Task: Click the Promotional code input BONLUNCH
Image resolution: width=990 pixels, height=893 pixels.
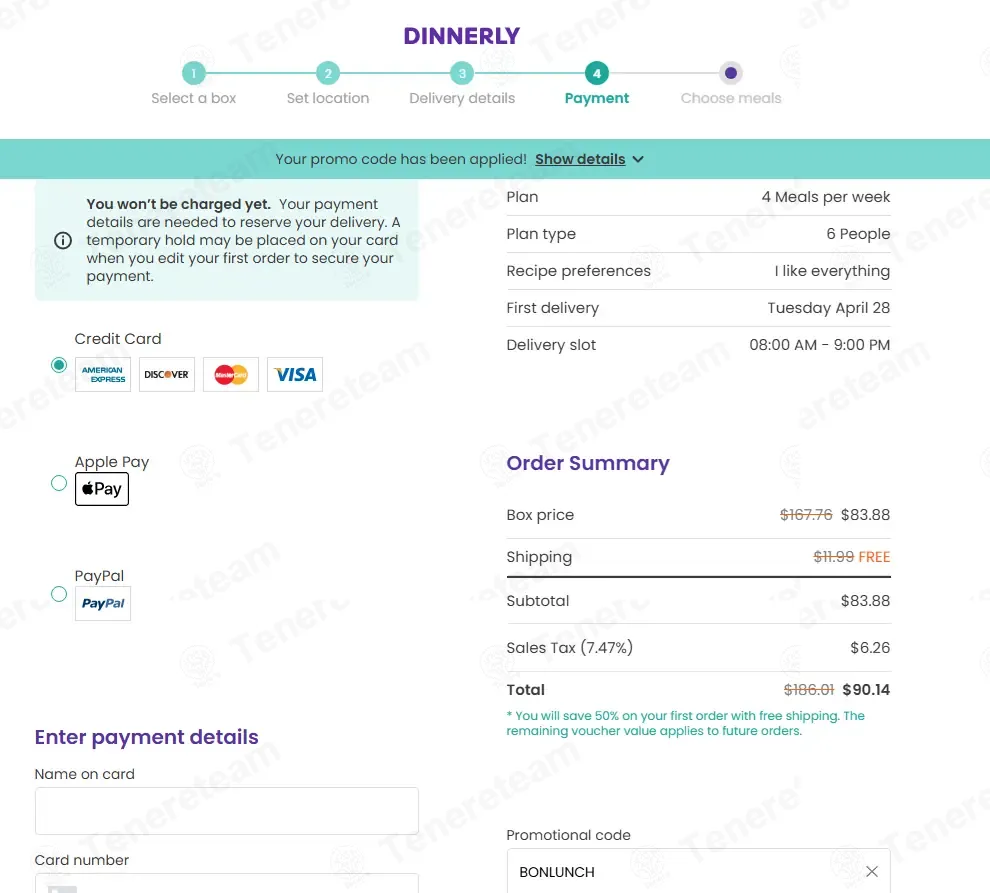Action: point(698,871)
